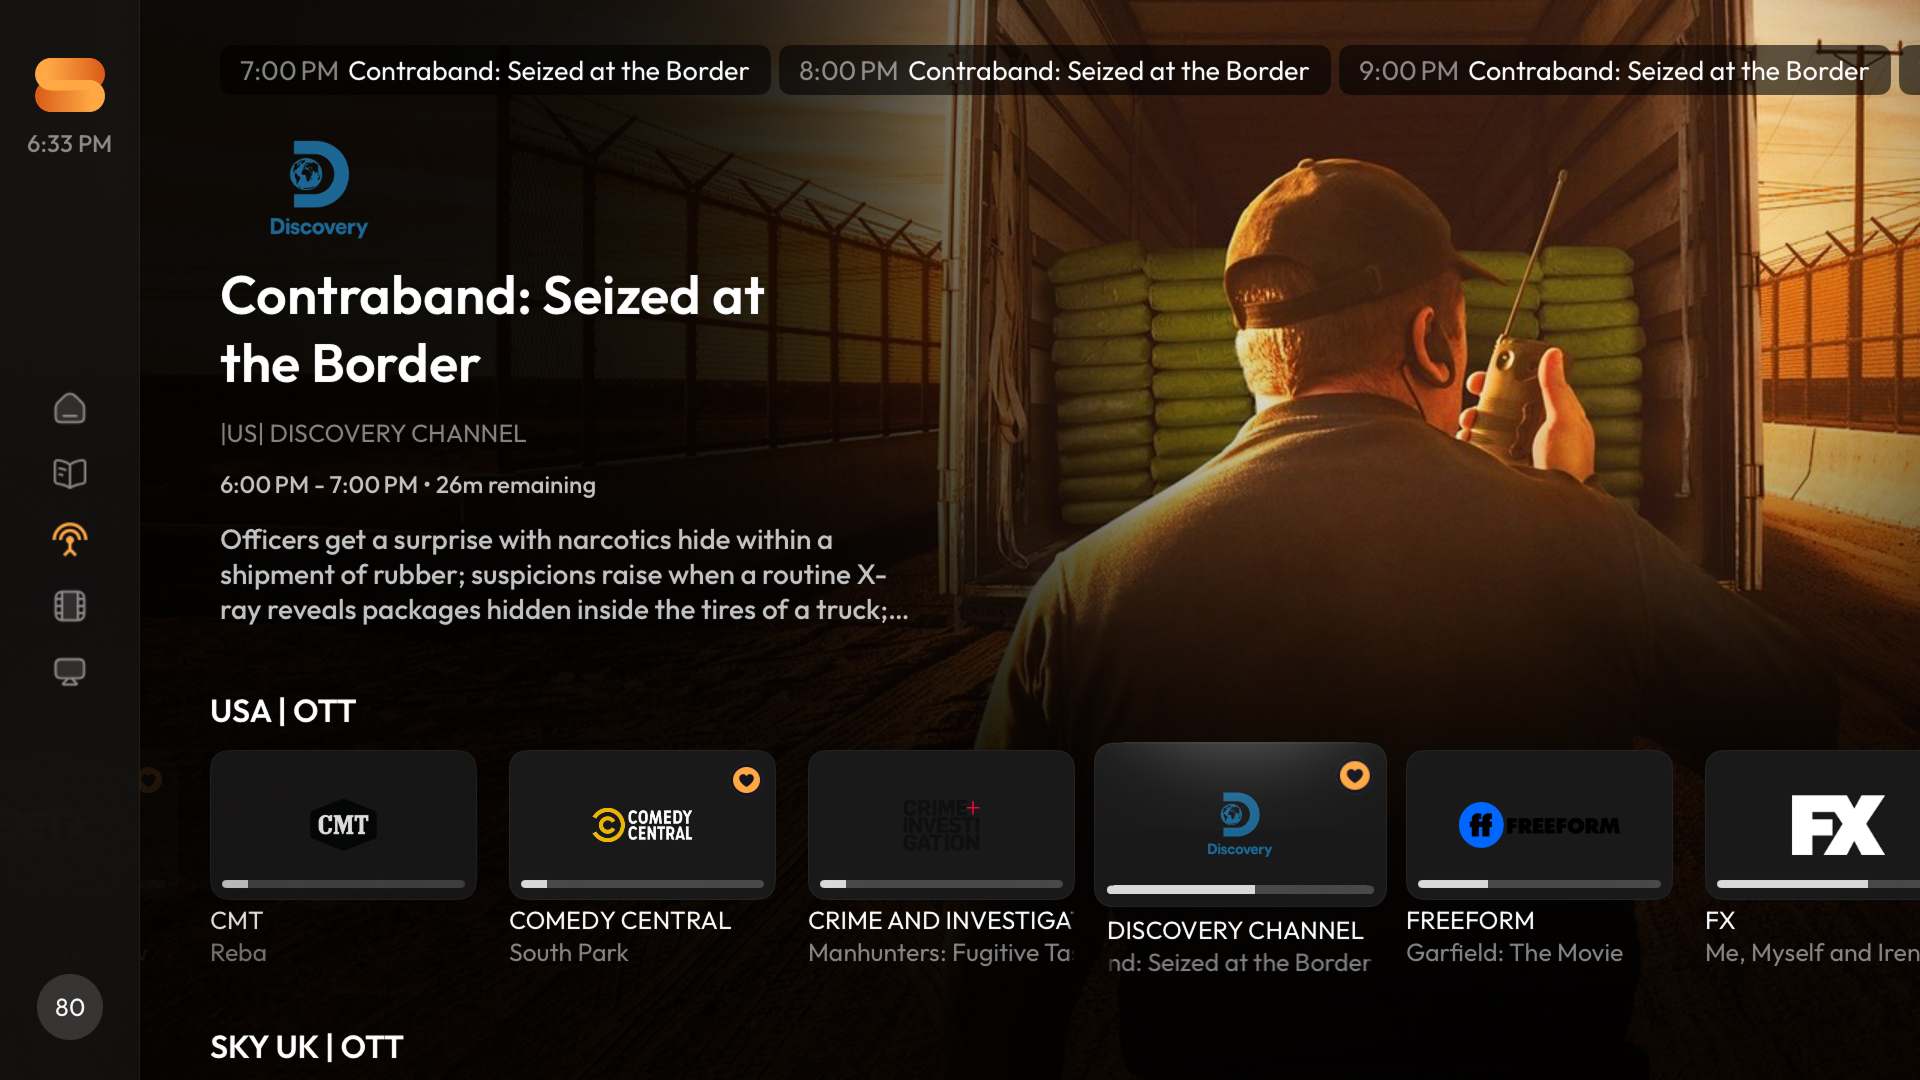Viewport: 1920px width, 1080px height.
Task: Select the 8:00 PM Contraband schedule entry
Action: (1055, 71)
